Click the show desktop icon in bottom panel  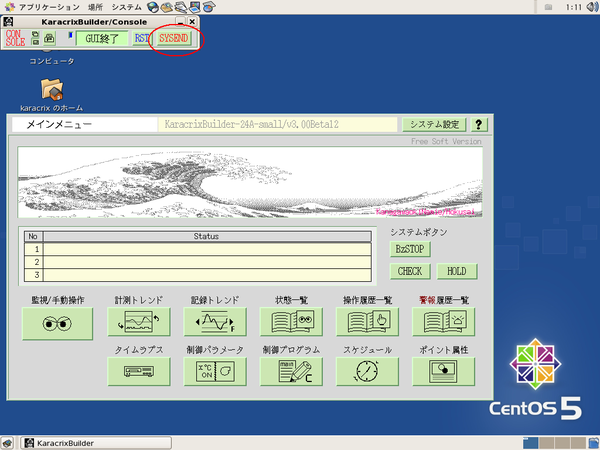coord(7,443)
